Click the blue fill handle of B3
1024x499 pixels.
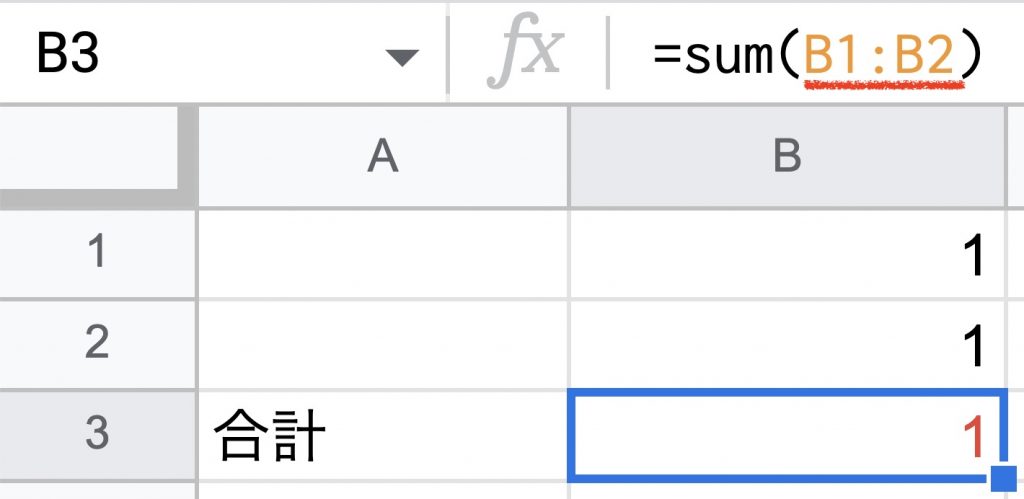[1001, 478]
